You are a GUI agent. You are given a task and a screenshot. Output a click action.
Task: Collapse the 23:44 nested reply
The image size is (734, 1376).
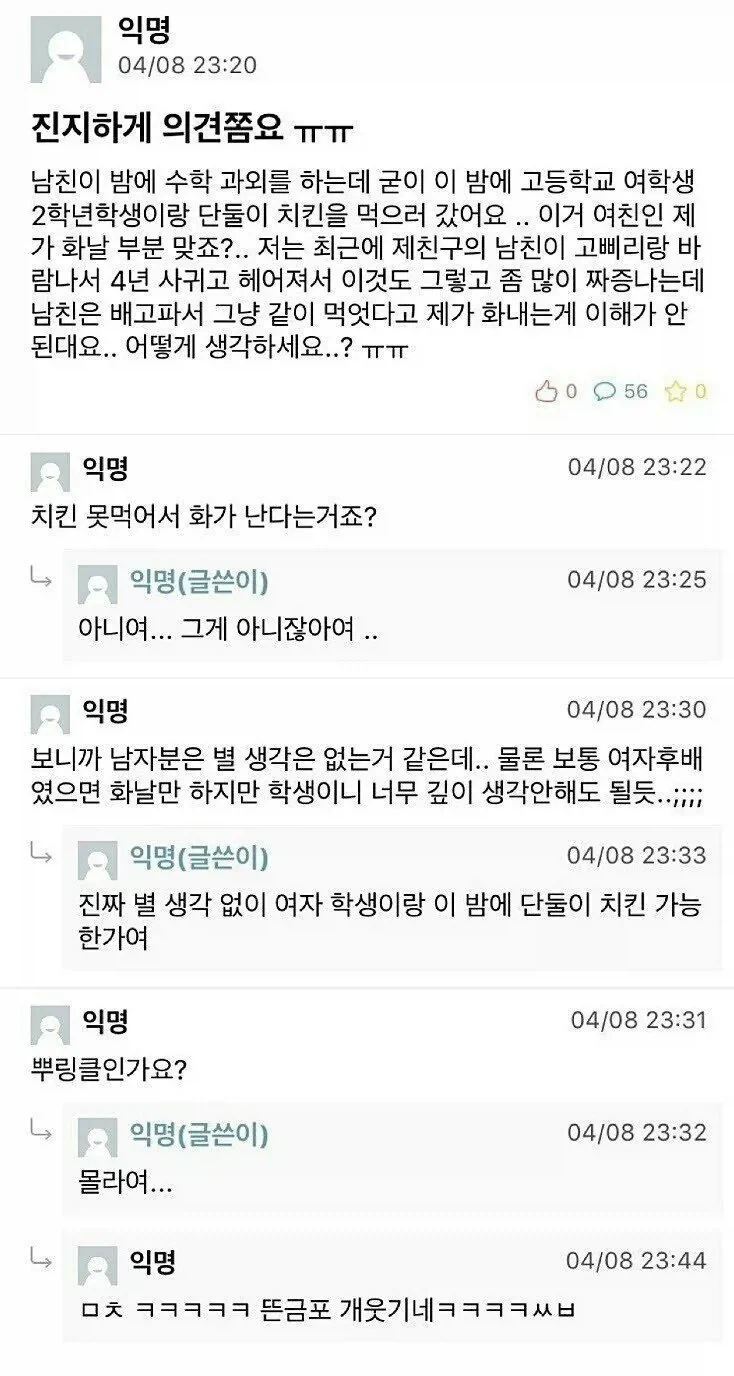coord(39,1257)
